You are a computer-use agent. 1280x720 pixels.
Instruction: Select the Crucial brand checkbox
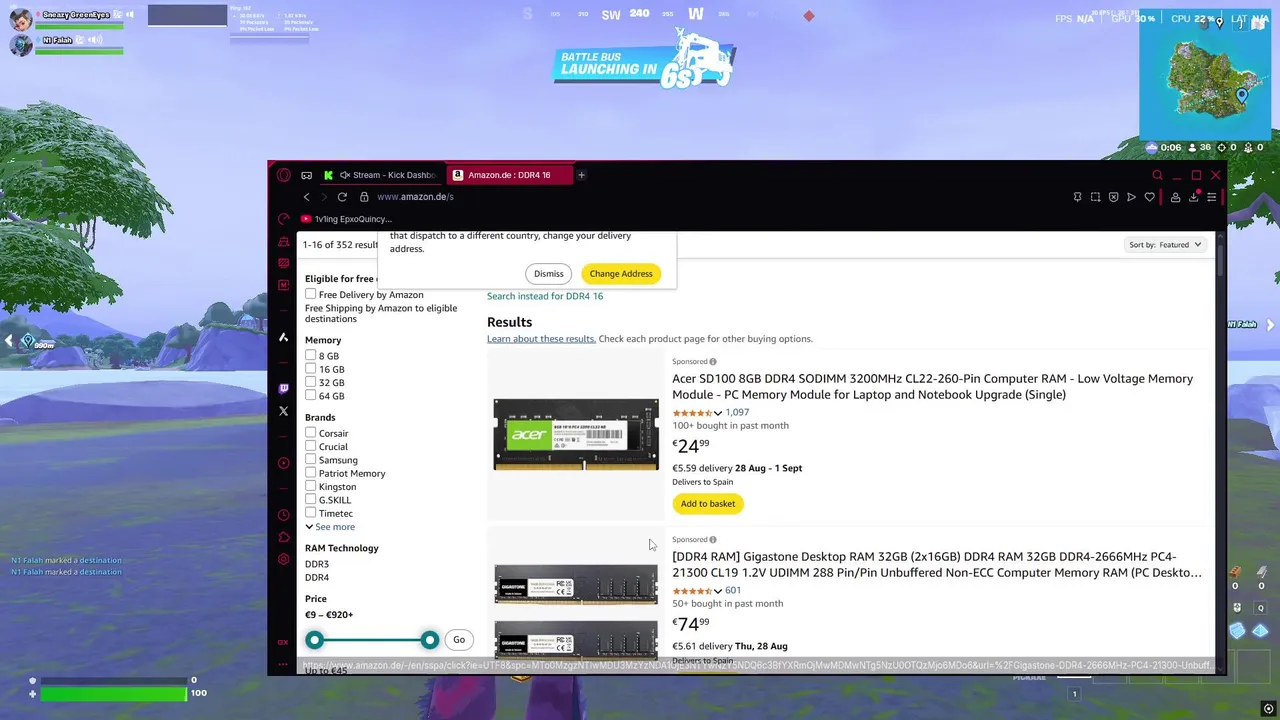tap(311, 446)
